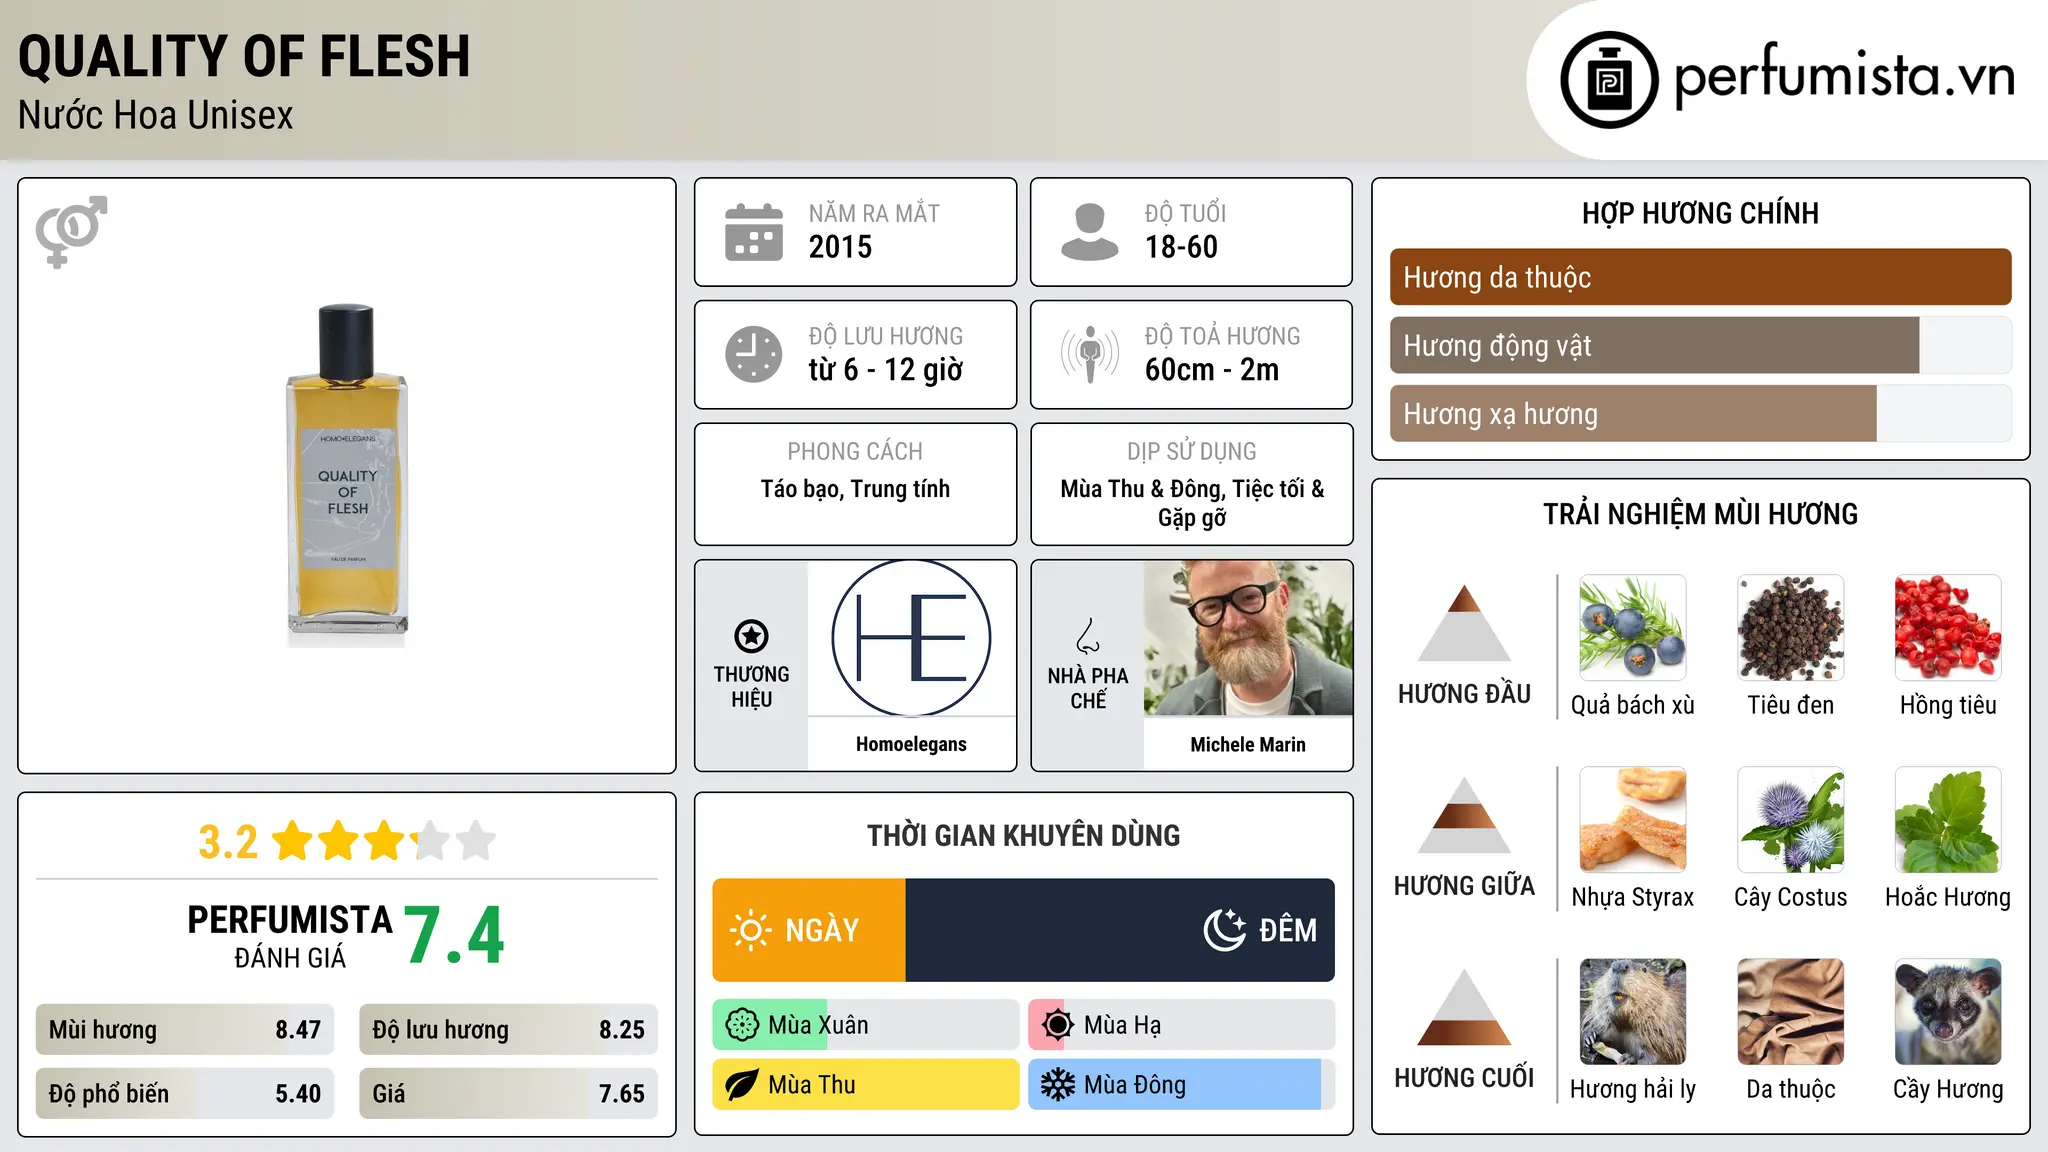Screen dimensions: 2048x1152
Task: Click the Mùa Thu season bar
Action: pyautogui.click(x=866, y=1085)
